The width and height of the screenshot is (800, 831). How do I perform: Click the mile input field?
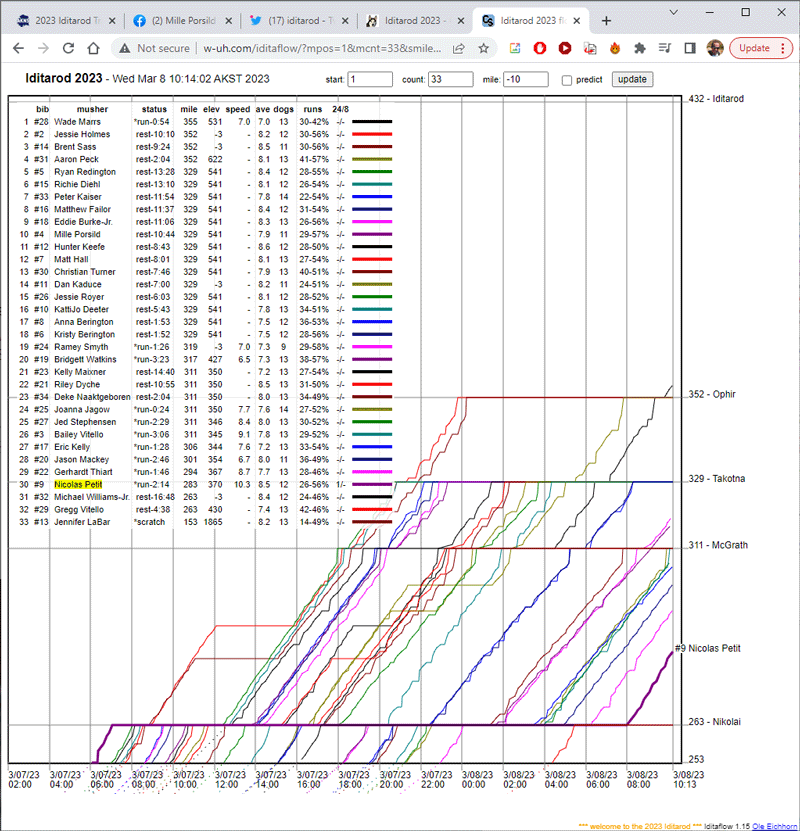click(526, 79)
